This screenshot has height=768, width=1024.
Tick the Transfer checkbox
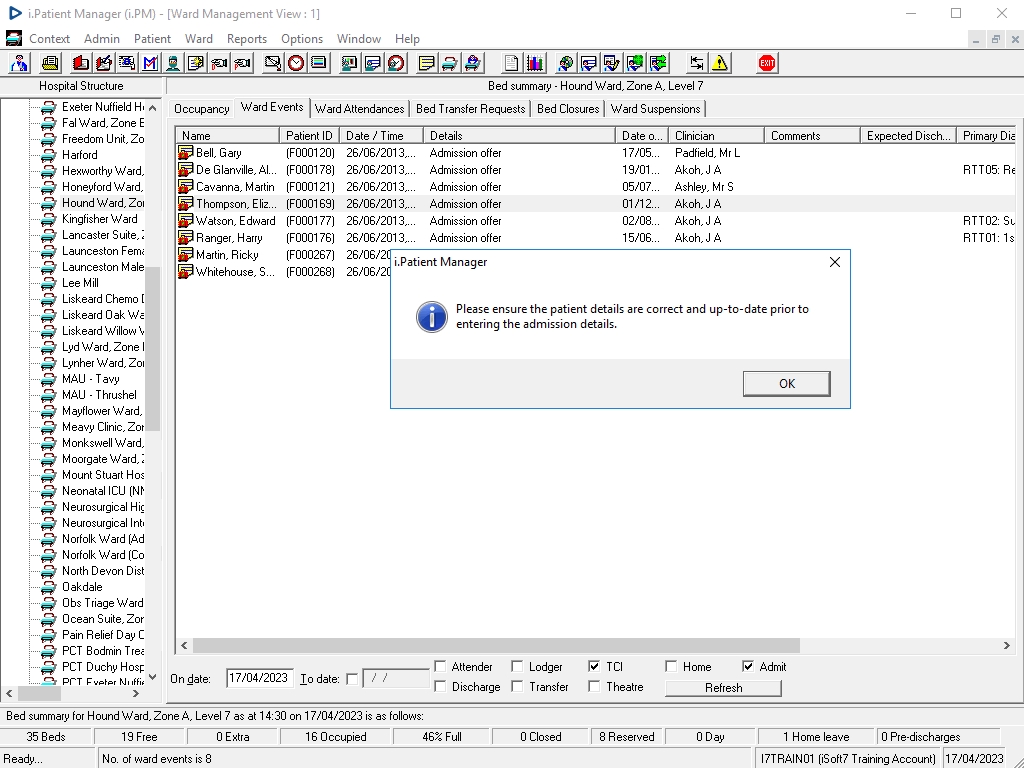point(517,686)
